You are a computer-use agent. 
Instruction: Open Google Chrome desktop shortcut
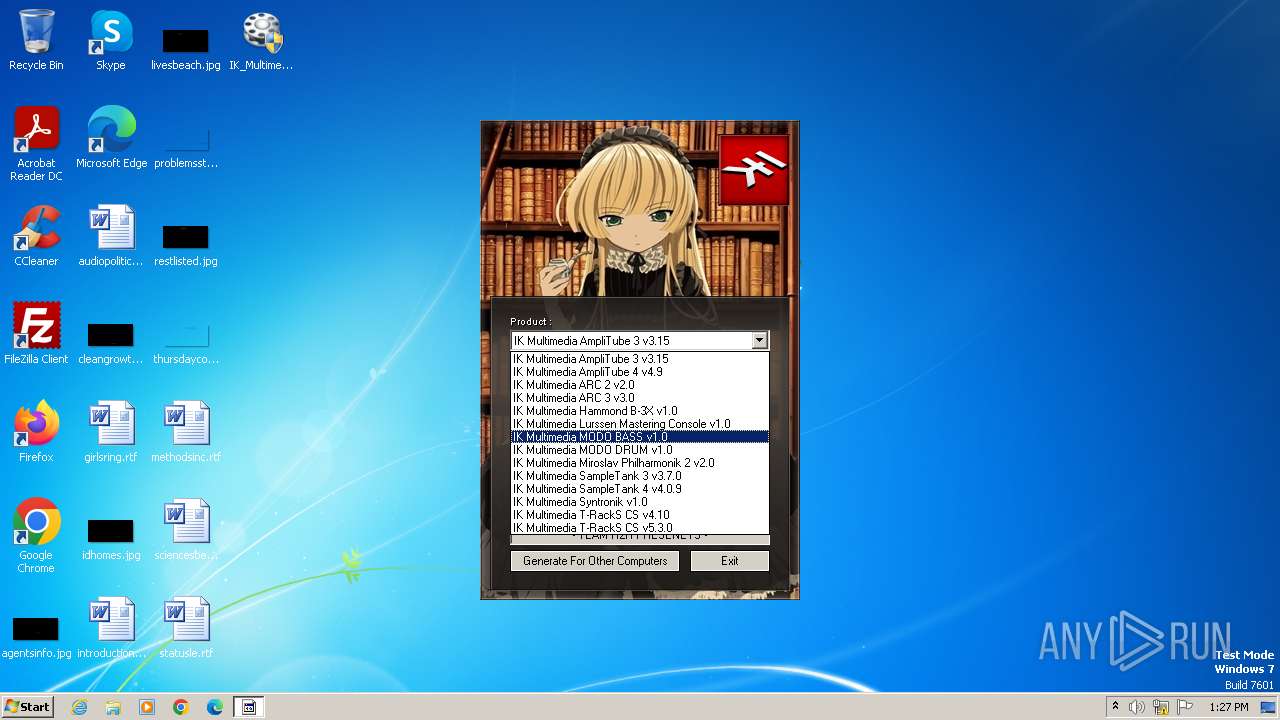coord(36,536)
